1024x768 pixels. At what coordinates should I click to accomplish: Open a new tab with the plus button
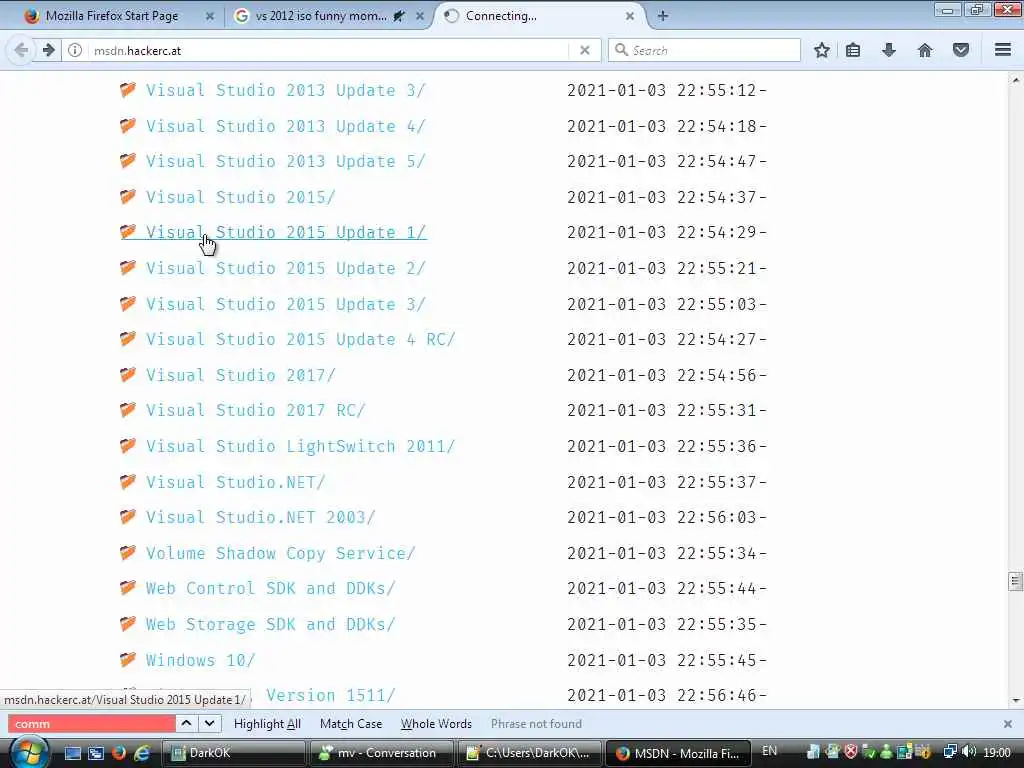coord(662,16)
